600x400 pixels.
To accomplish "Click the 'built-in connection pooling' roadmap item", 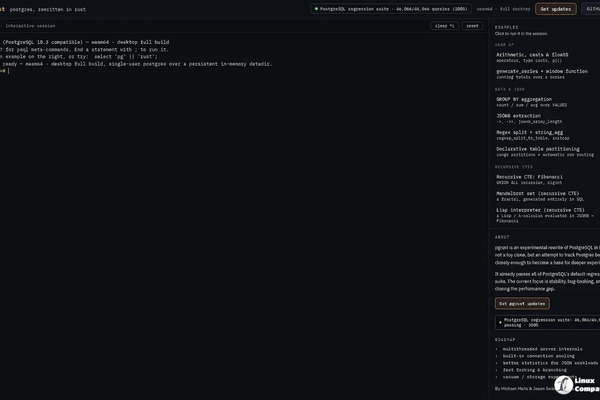I will point(538,356).
